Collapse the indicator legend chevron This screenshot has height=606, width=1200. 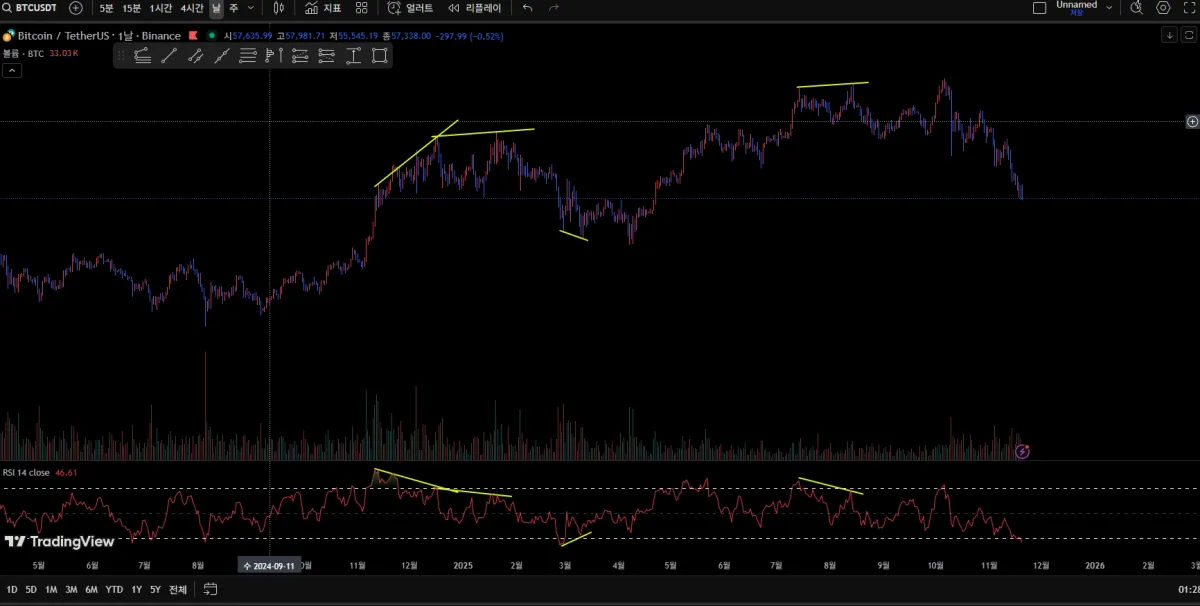12,71
